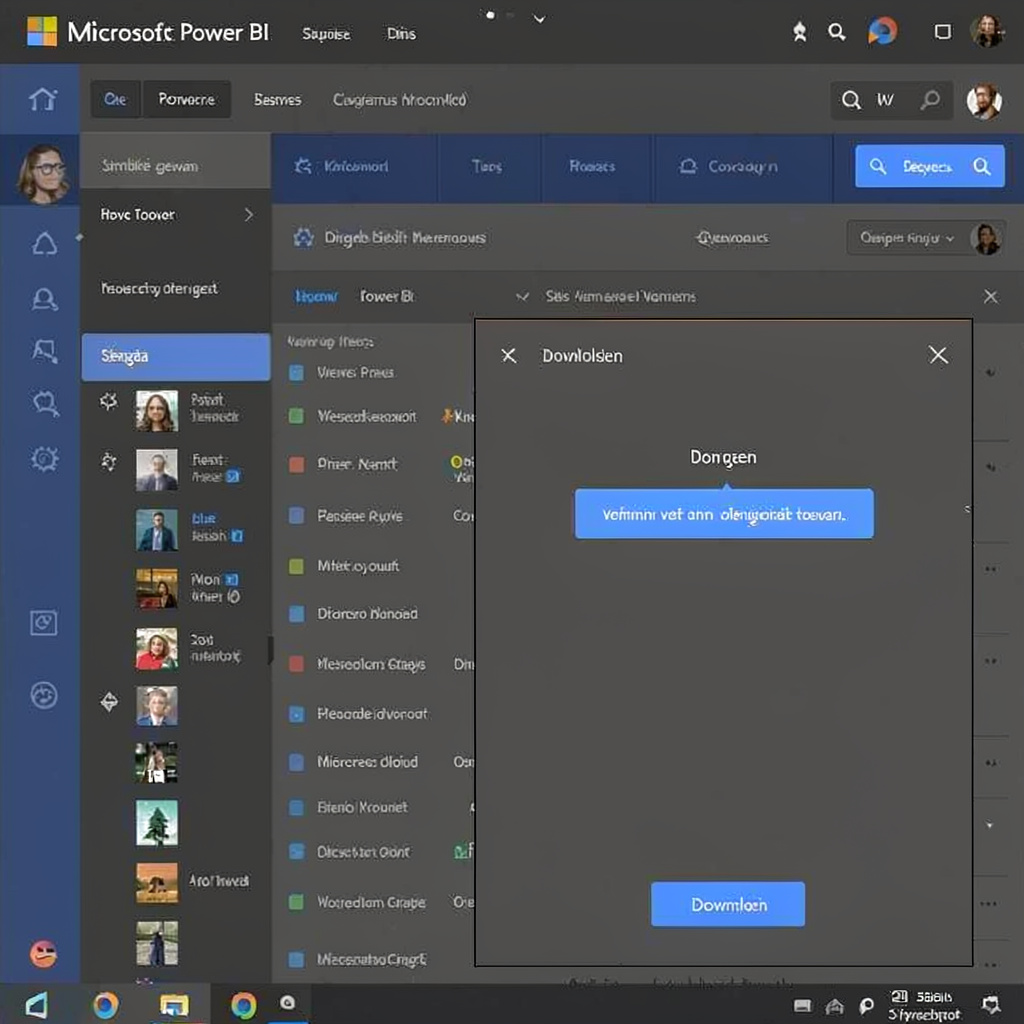Click the pin icon in the title bar
1024x1024 pixels.
tap(799, 32)
